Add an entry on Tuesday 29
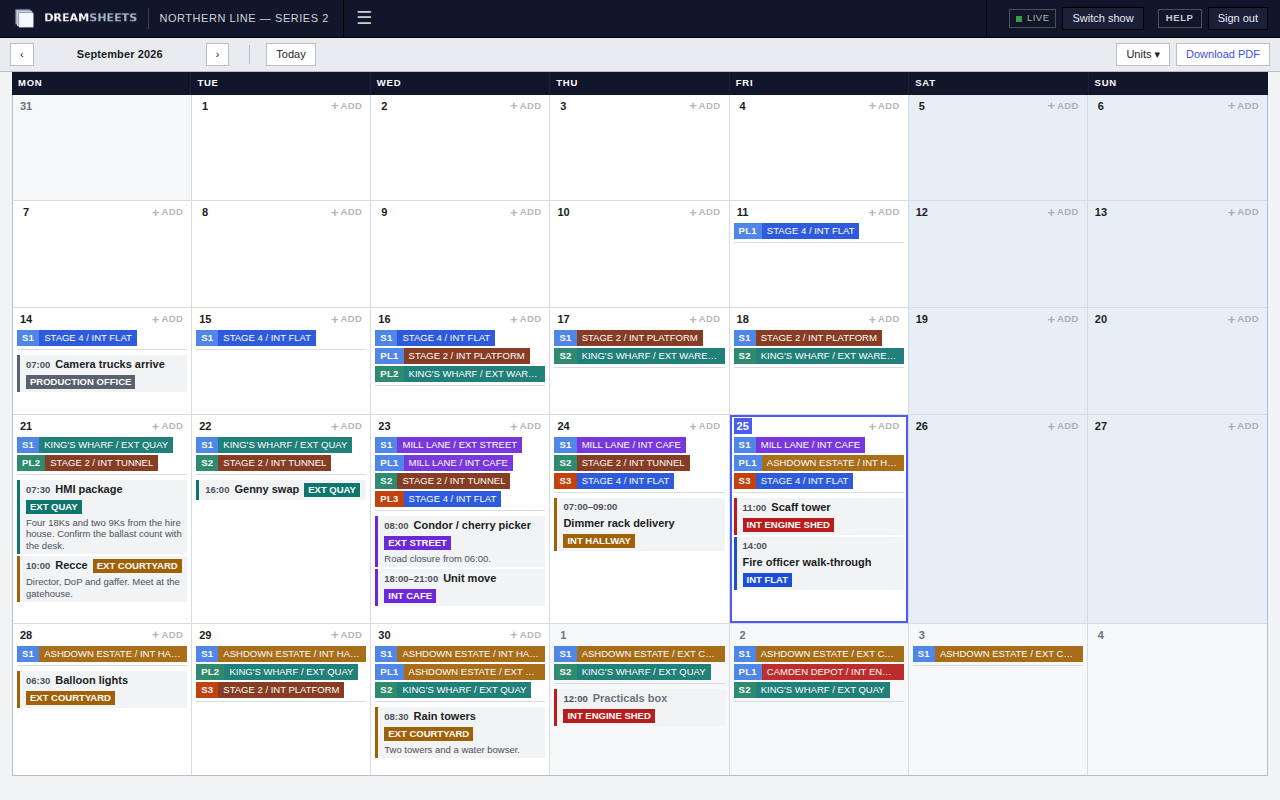Viewport: 1280px width, 800px height. point(347,635)
